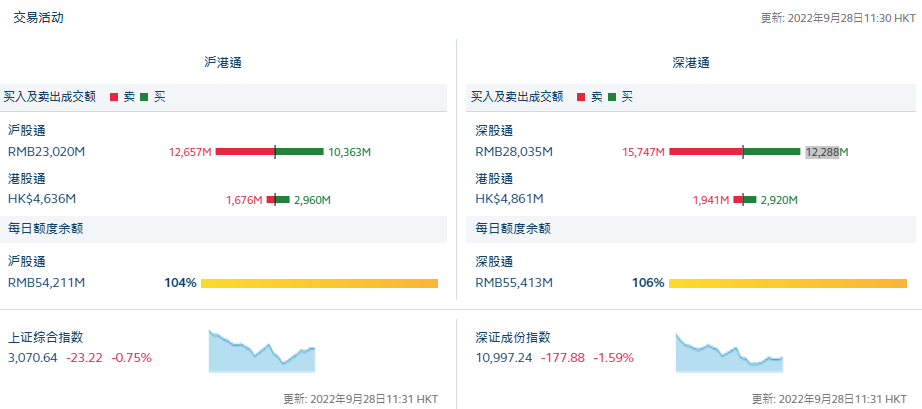Select the 深港通 column heading
Image resolution: width=922 pixels, height=409 pixels.
click(x=690, y=62)
